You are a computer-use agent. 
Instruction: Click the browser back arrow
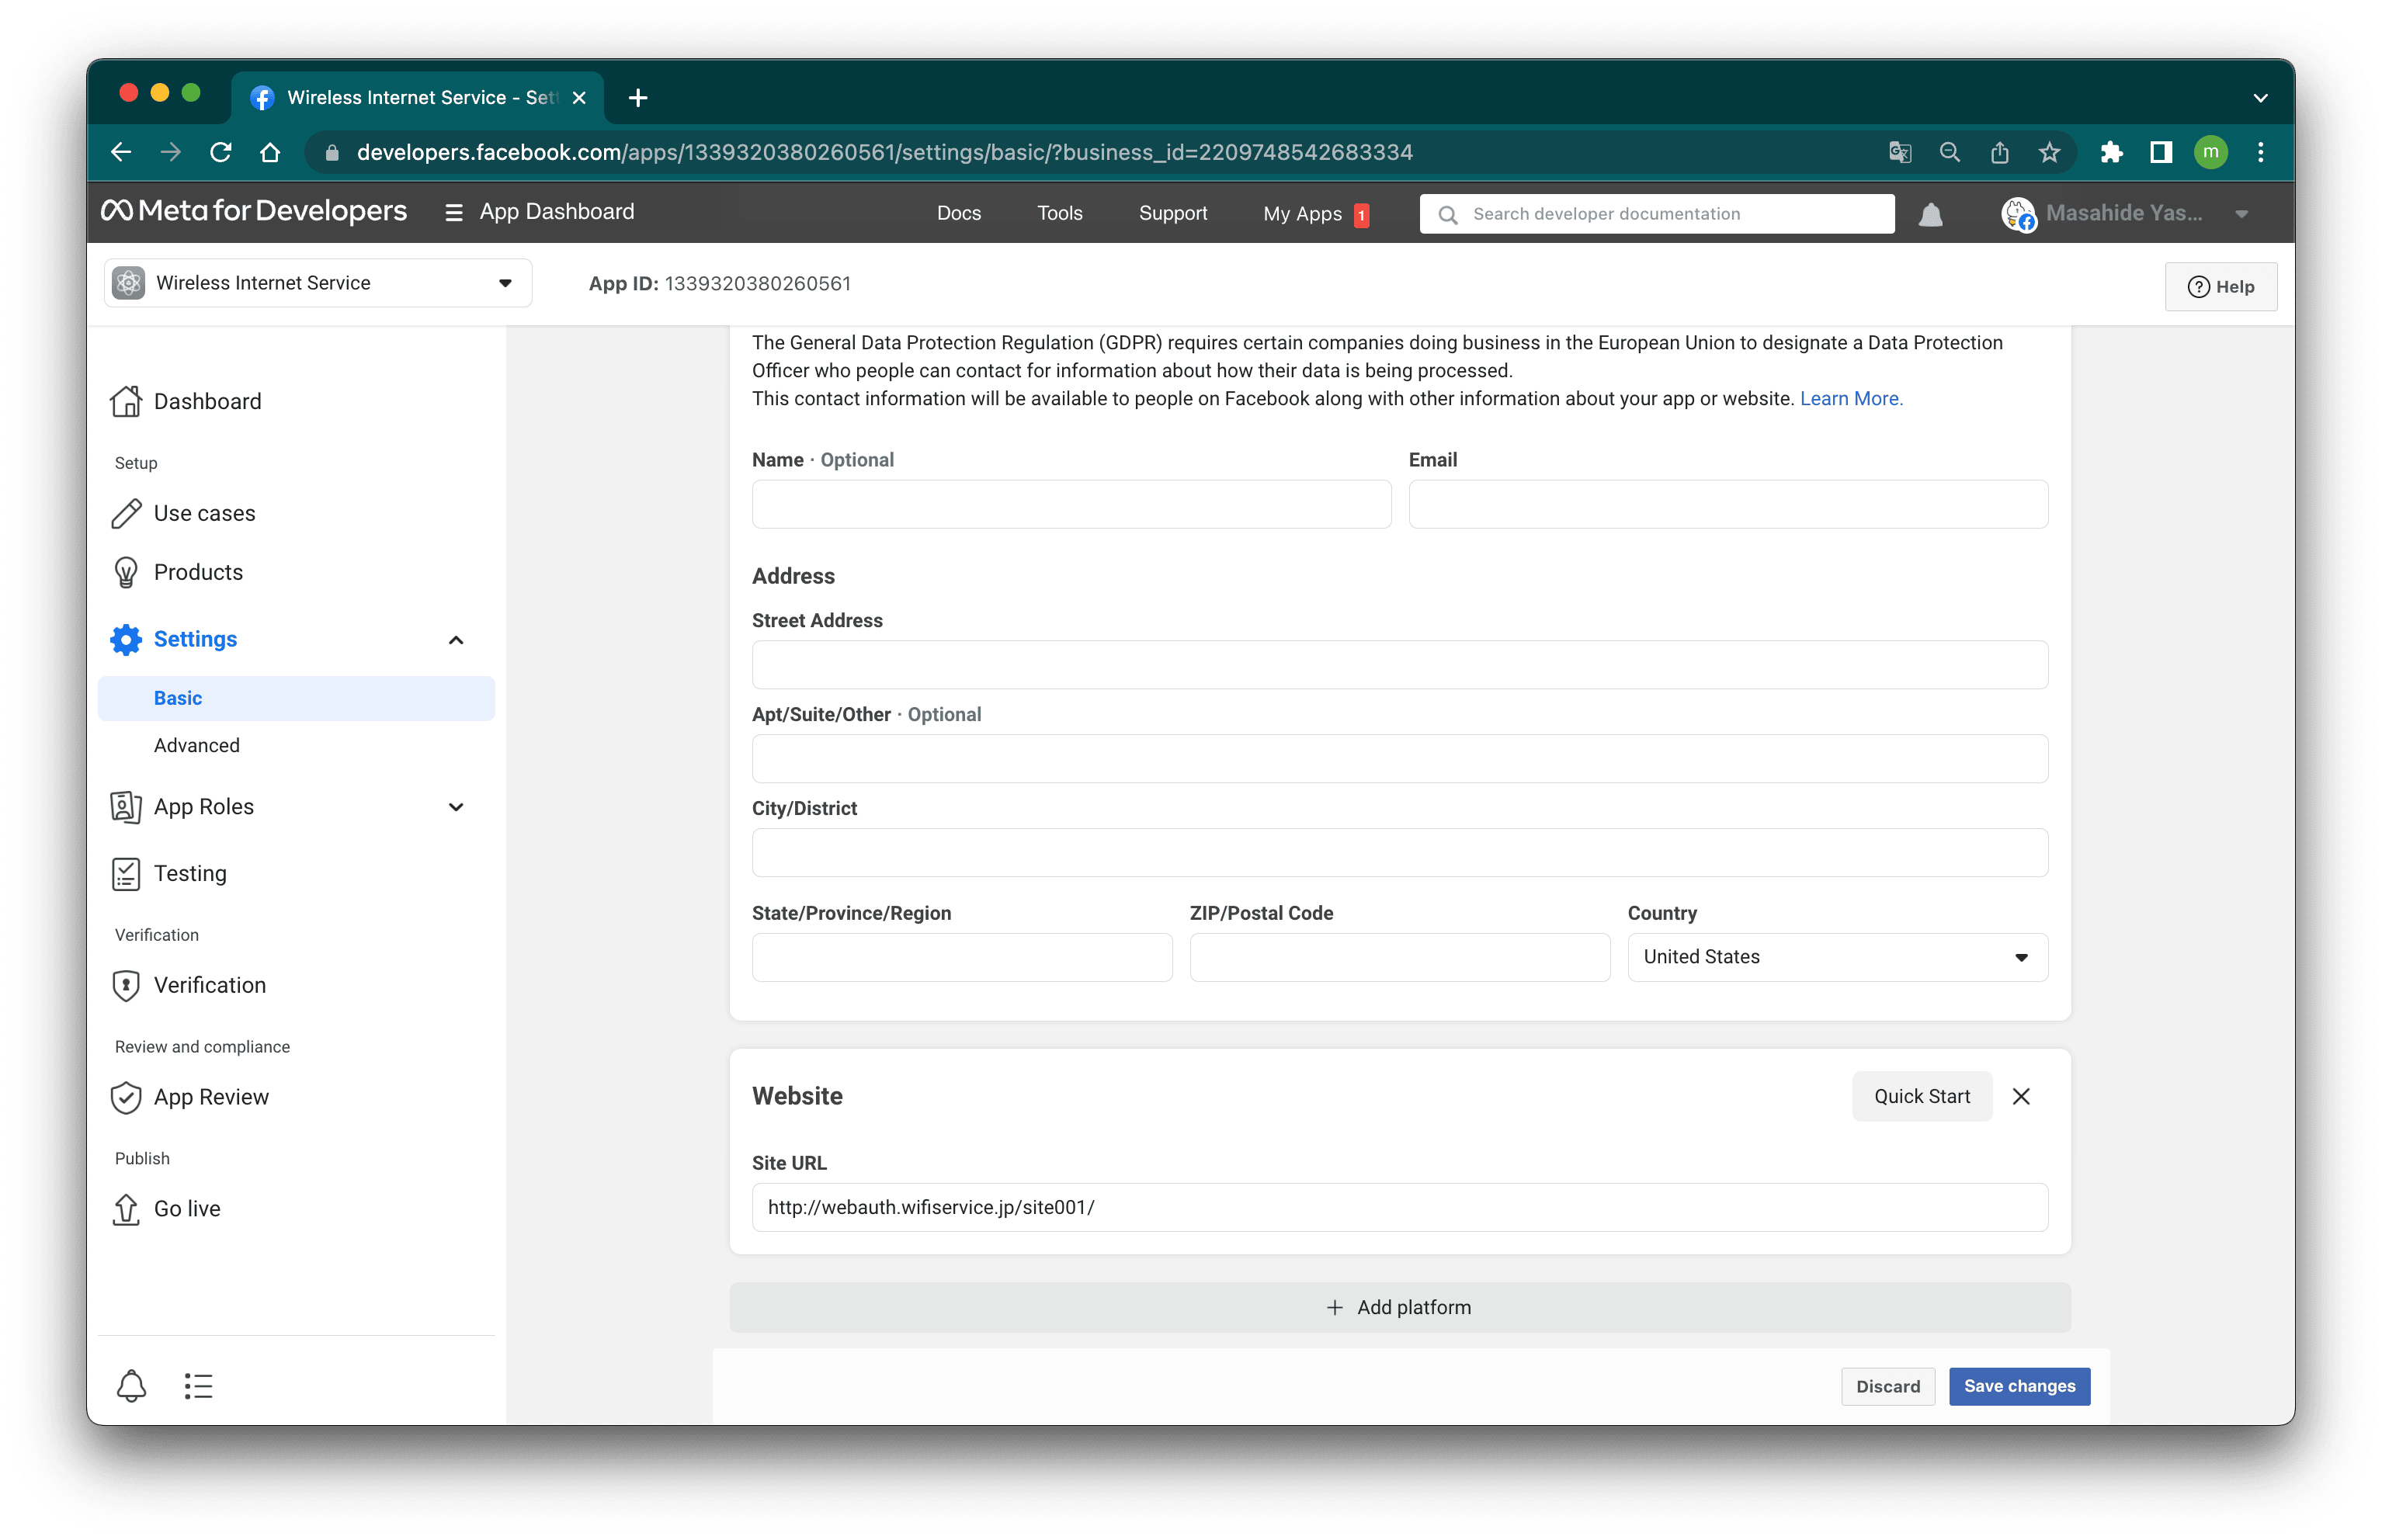(x=121, y=152)
